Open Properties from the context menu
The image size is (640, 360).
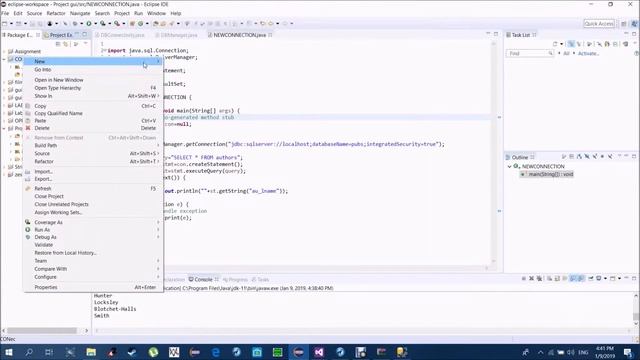(x=93, y=287)
